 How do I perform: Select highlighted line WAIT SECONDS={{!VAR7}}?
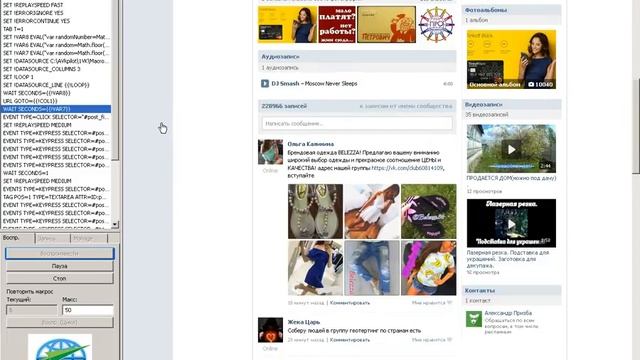tap(56, 109)
